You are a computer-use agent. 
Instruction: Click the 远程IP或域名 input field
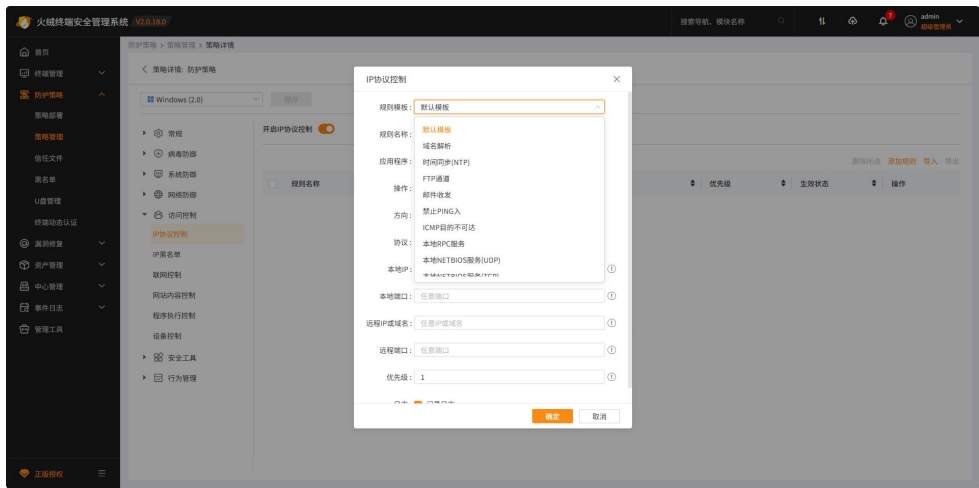(509, 323)
